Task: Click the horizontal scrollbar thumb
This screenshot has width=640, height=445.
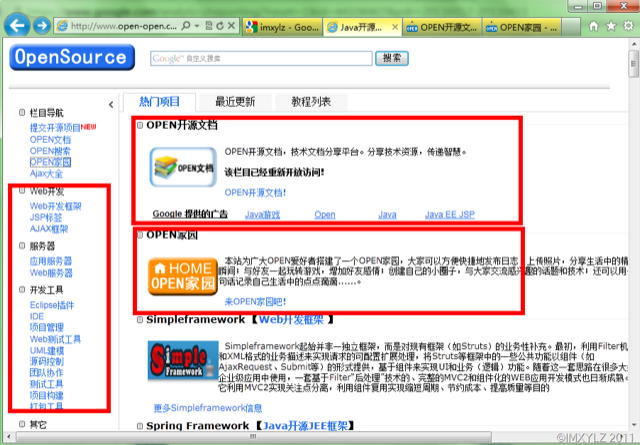Action: click(x=253, y=437)
